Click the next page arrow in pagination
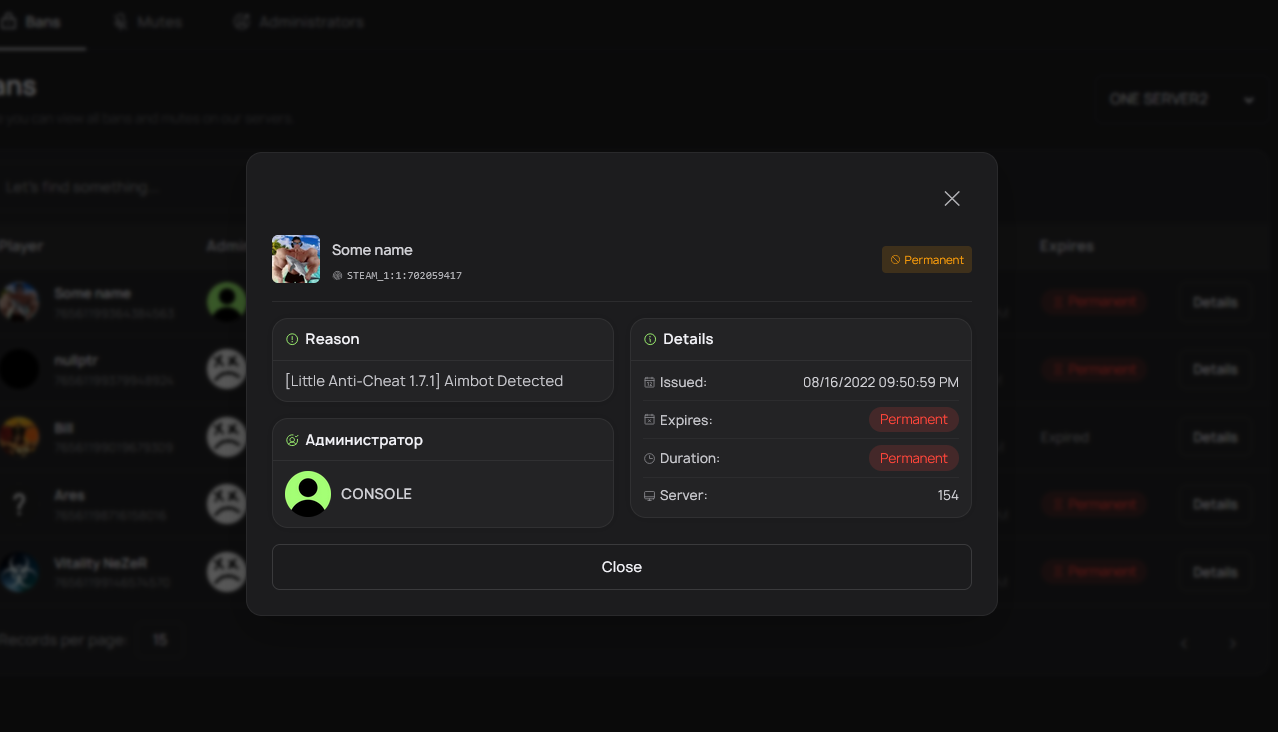 tap(1232, 643)
